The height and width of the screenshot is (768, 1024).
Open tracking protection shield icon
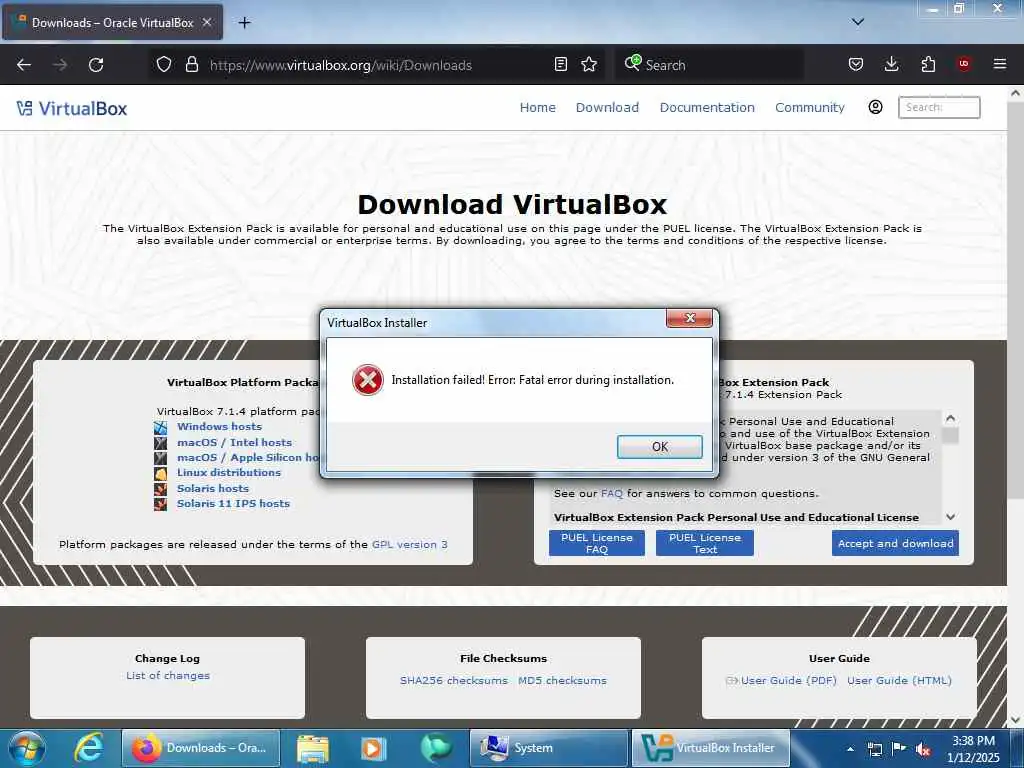164,65
